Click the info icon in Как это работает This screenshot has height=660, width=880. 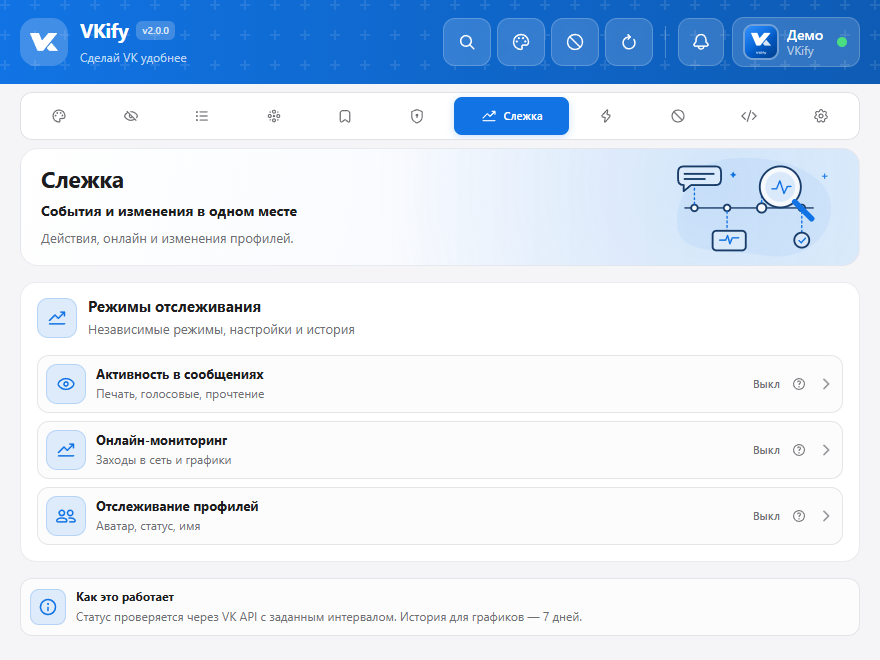(48, 607)
